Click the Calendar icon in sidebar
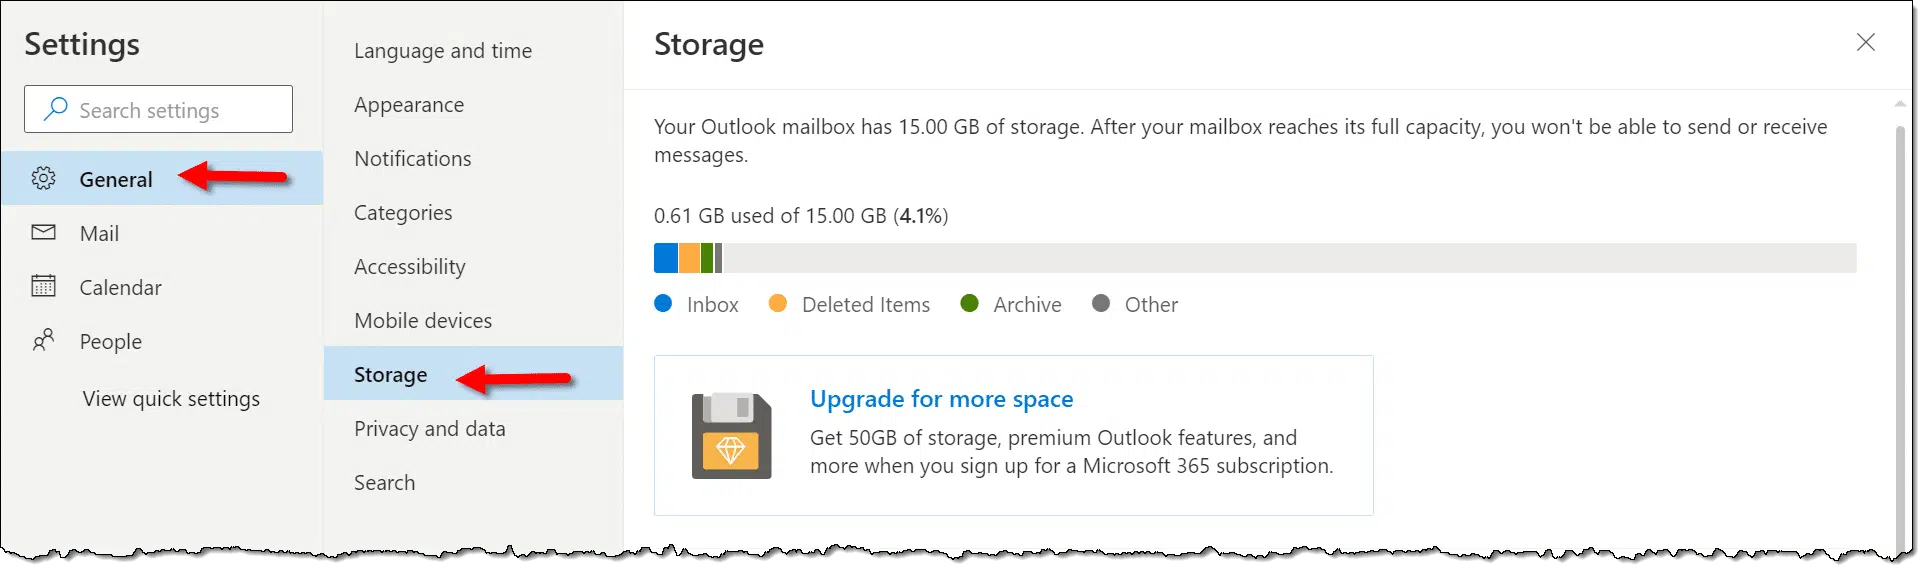The image size is (1923, 572). 43,287
